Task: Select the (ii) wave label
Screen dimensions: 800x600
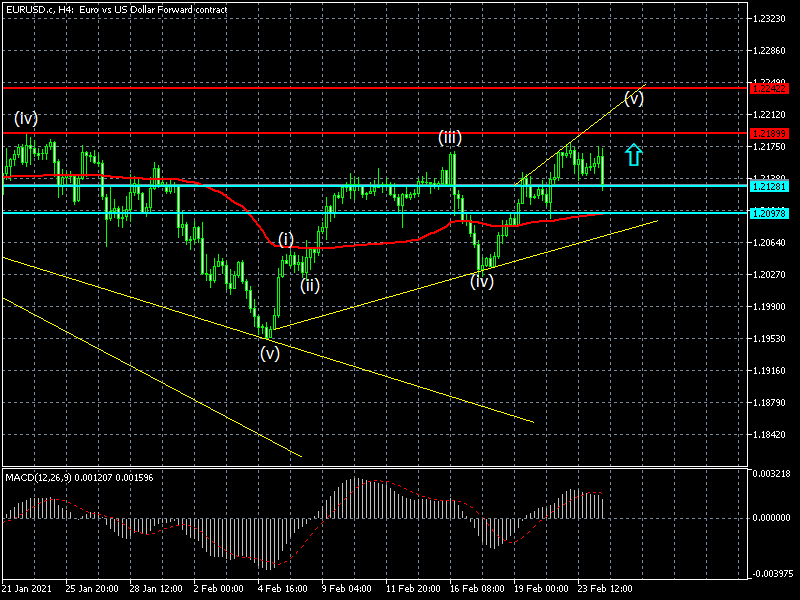Action: click(x=310, y=285)
